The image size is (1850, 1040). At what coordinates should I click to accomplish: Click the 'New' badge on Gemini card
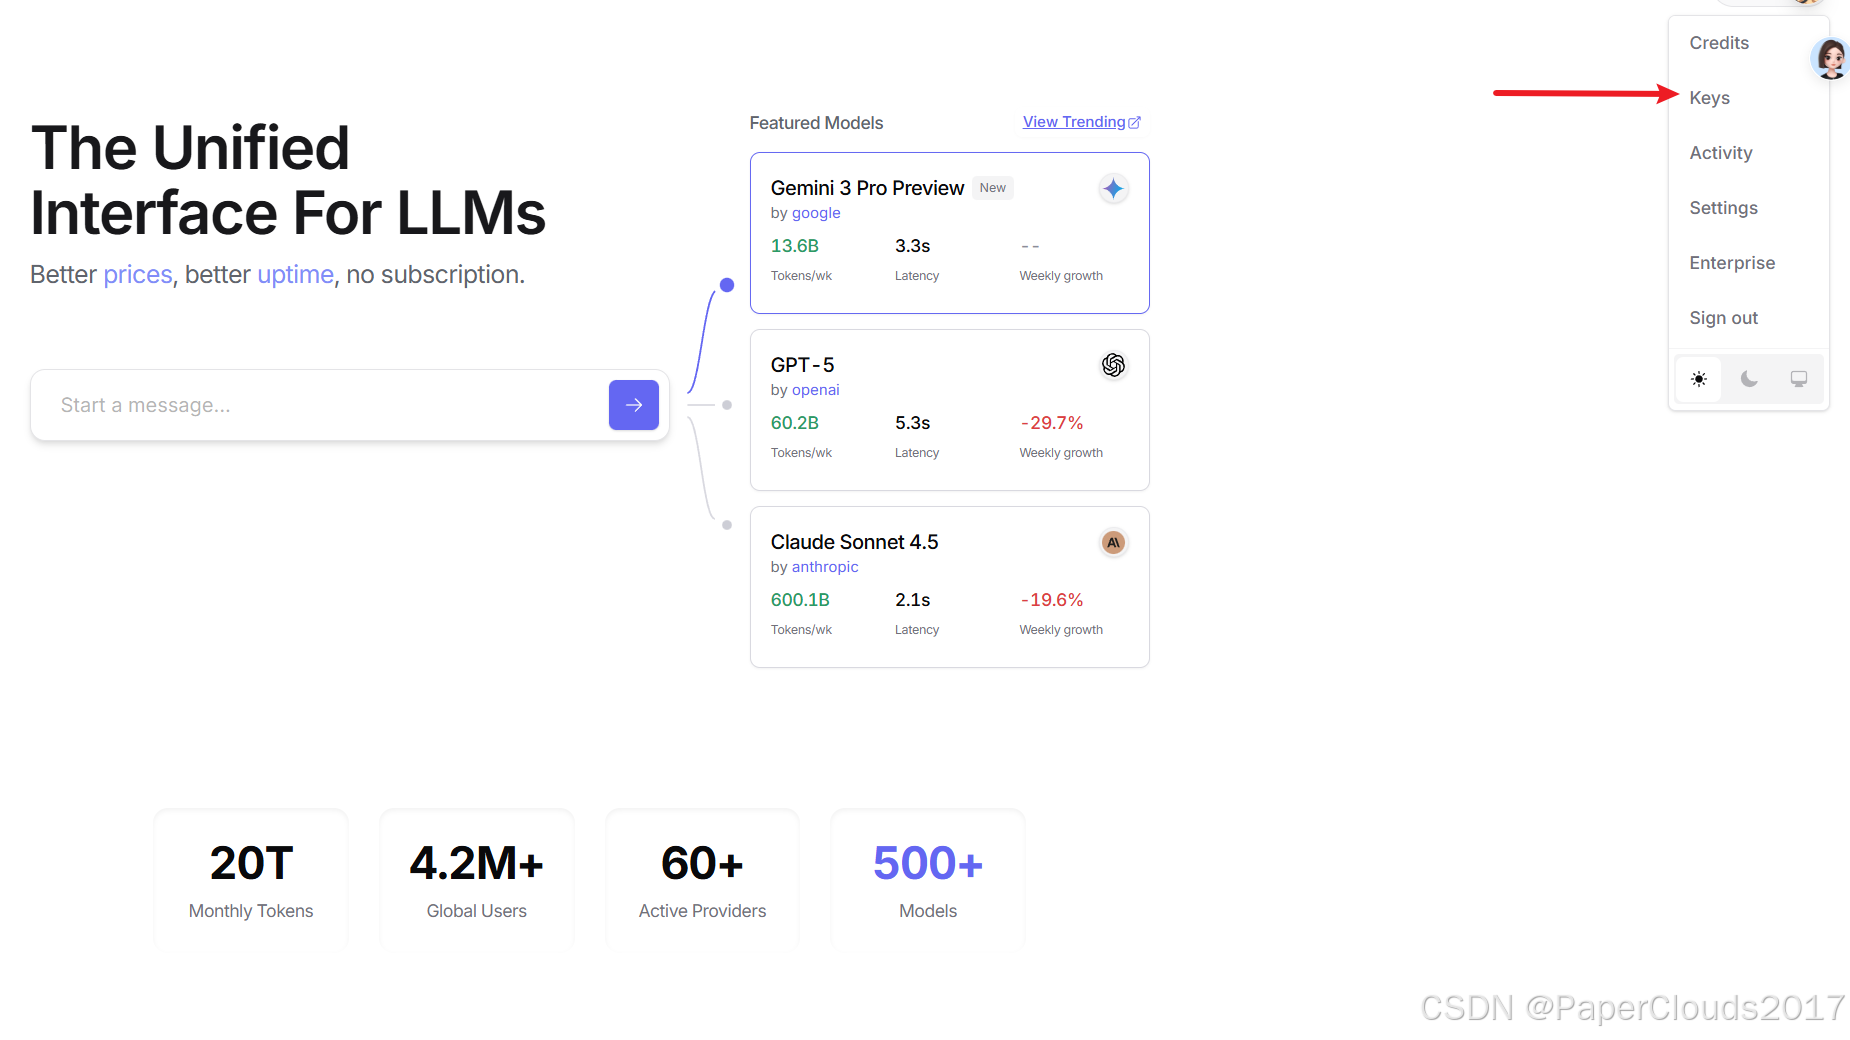pos(993,188)
